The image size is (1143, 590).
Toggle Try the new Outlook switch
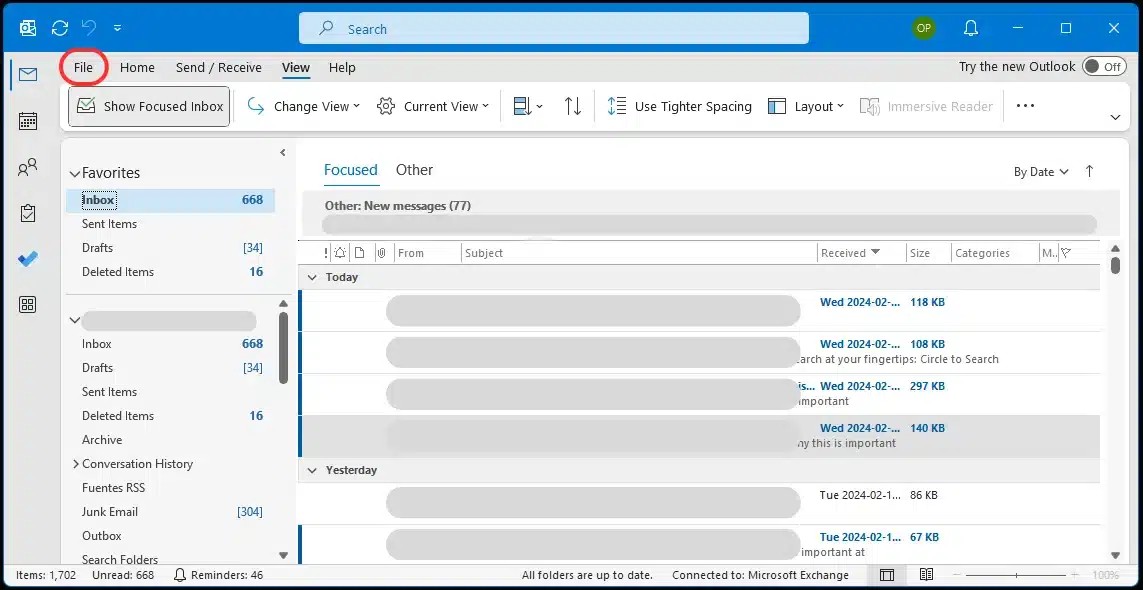(1104, 66)
